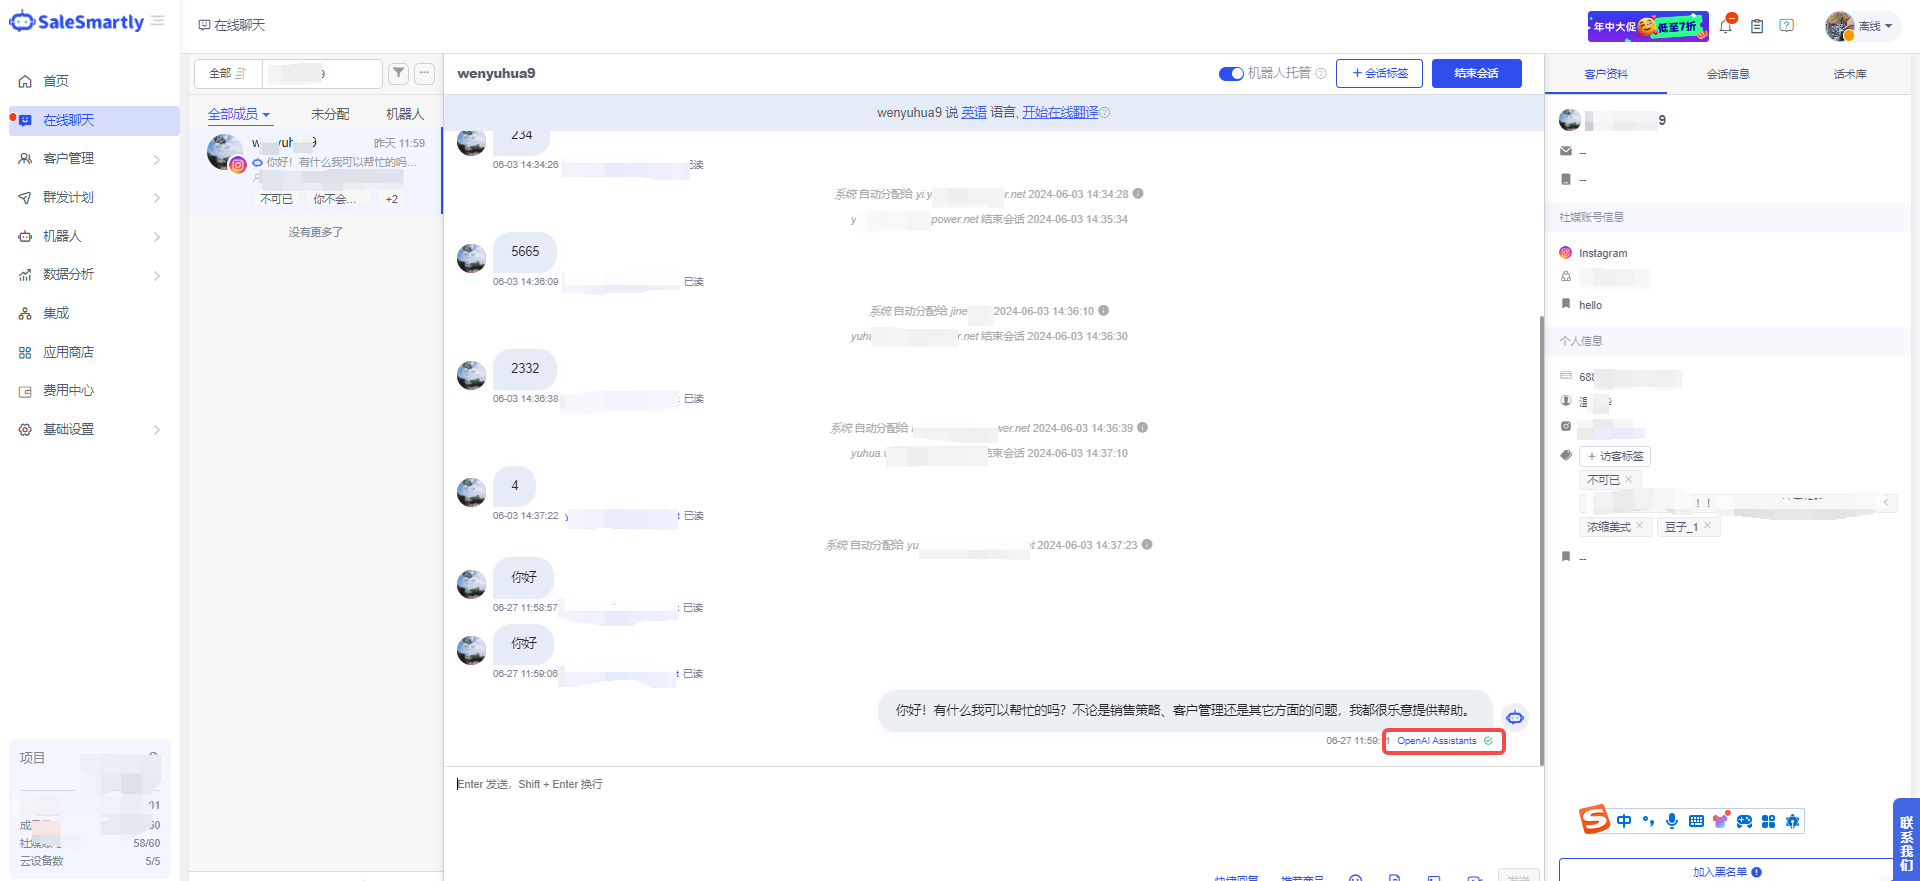Open the 全部 channel filter dropdown
Image resolution: width=1920 pixels, height=881 pixels.
coord(228,73)
